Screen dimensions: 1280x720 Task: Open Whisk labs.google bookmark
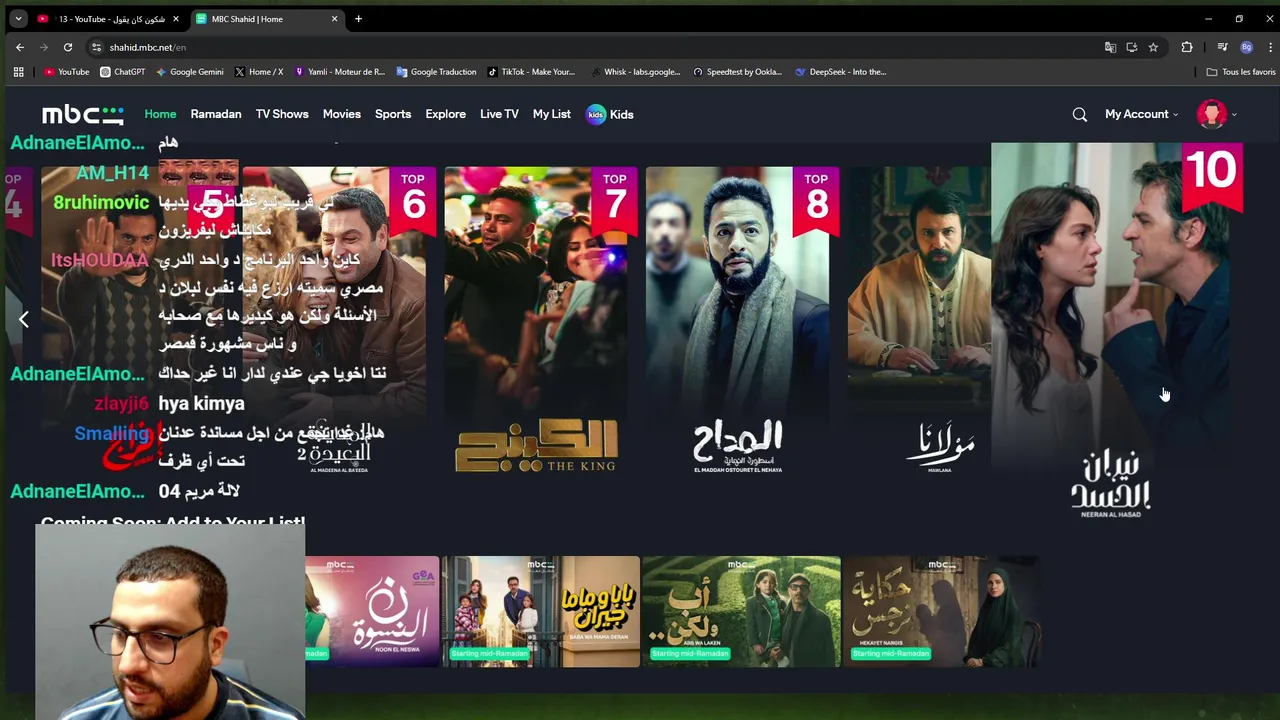(635, 72)
